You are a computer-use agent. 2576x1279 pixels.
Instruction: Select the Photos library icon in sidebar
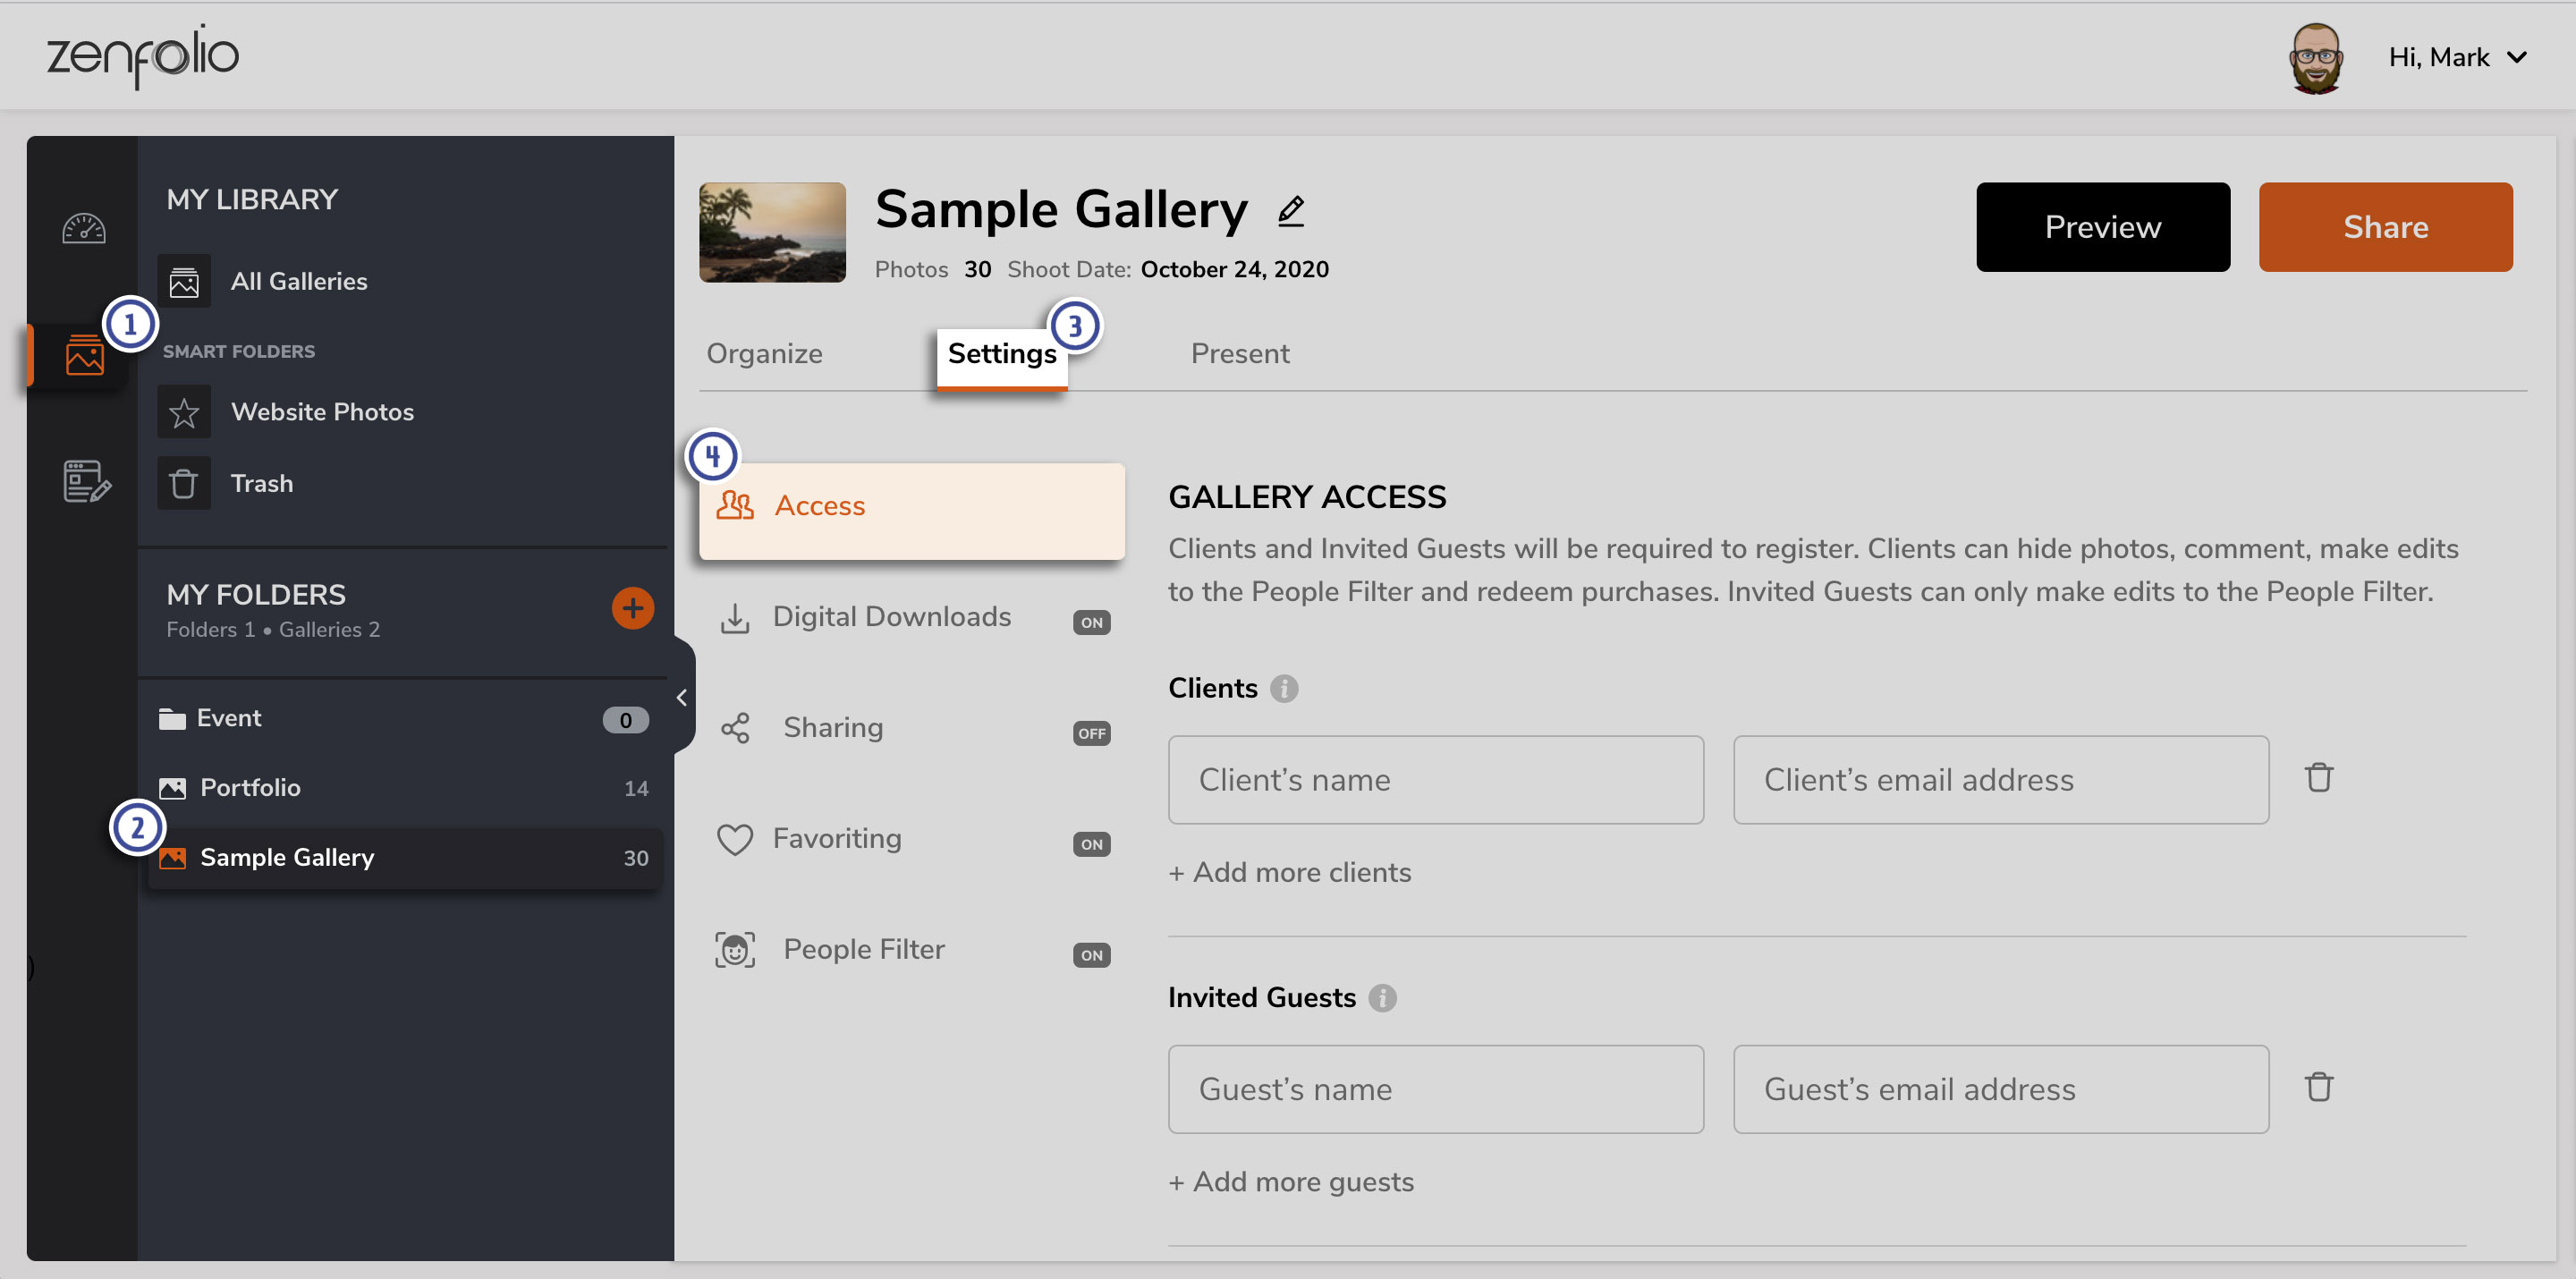point(84,355)
